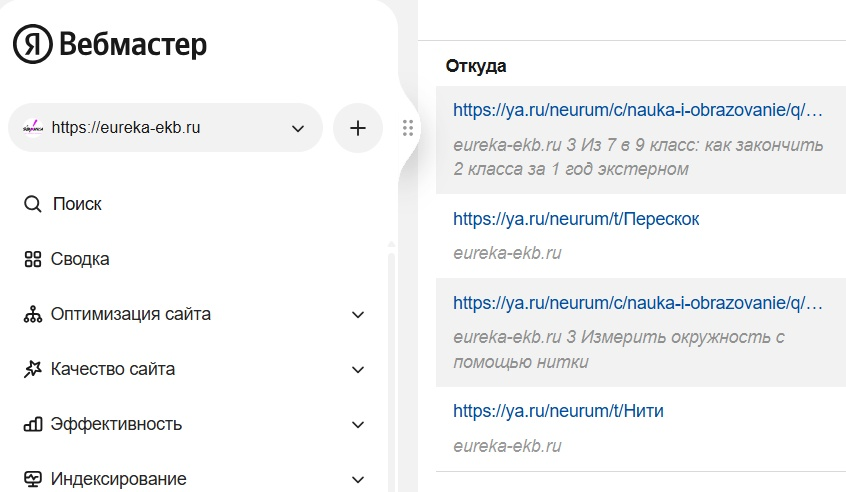Open the ya.ru/neurum/t/Перескок link
846x492 pixels.
click(576, 219)
